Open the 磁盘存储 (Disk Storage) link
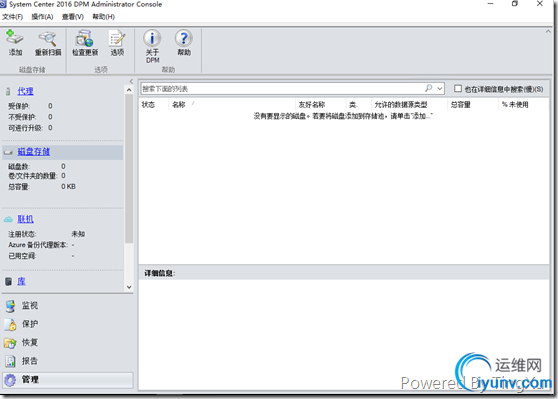Image resolution: width=558 pixels, height=399 pixels. click(x=34, y=152)
